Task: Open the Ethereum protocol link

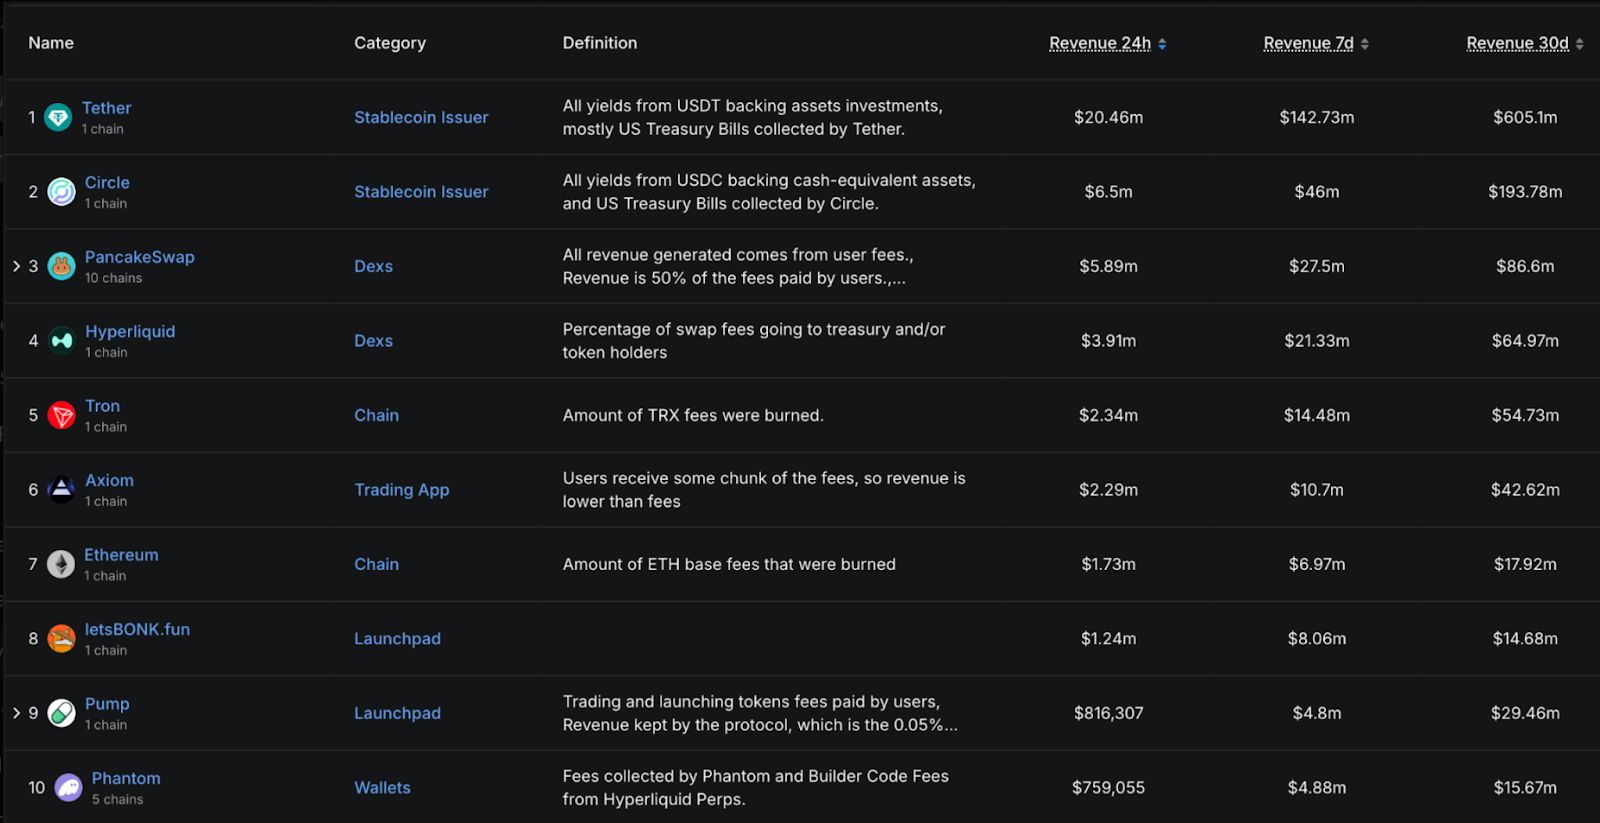Action: [121, 555]
